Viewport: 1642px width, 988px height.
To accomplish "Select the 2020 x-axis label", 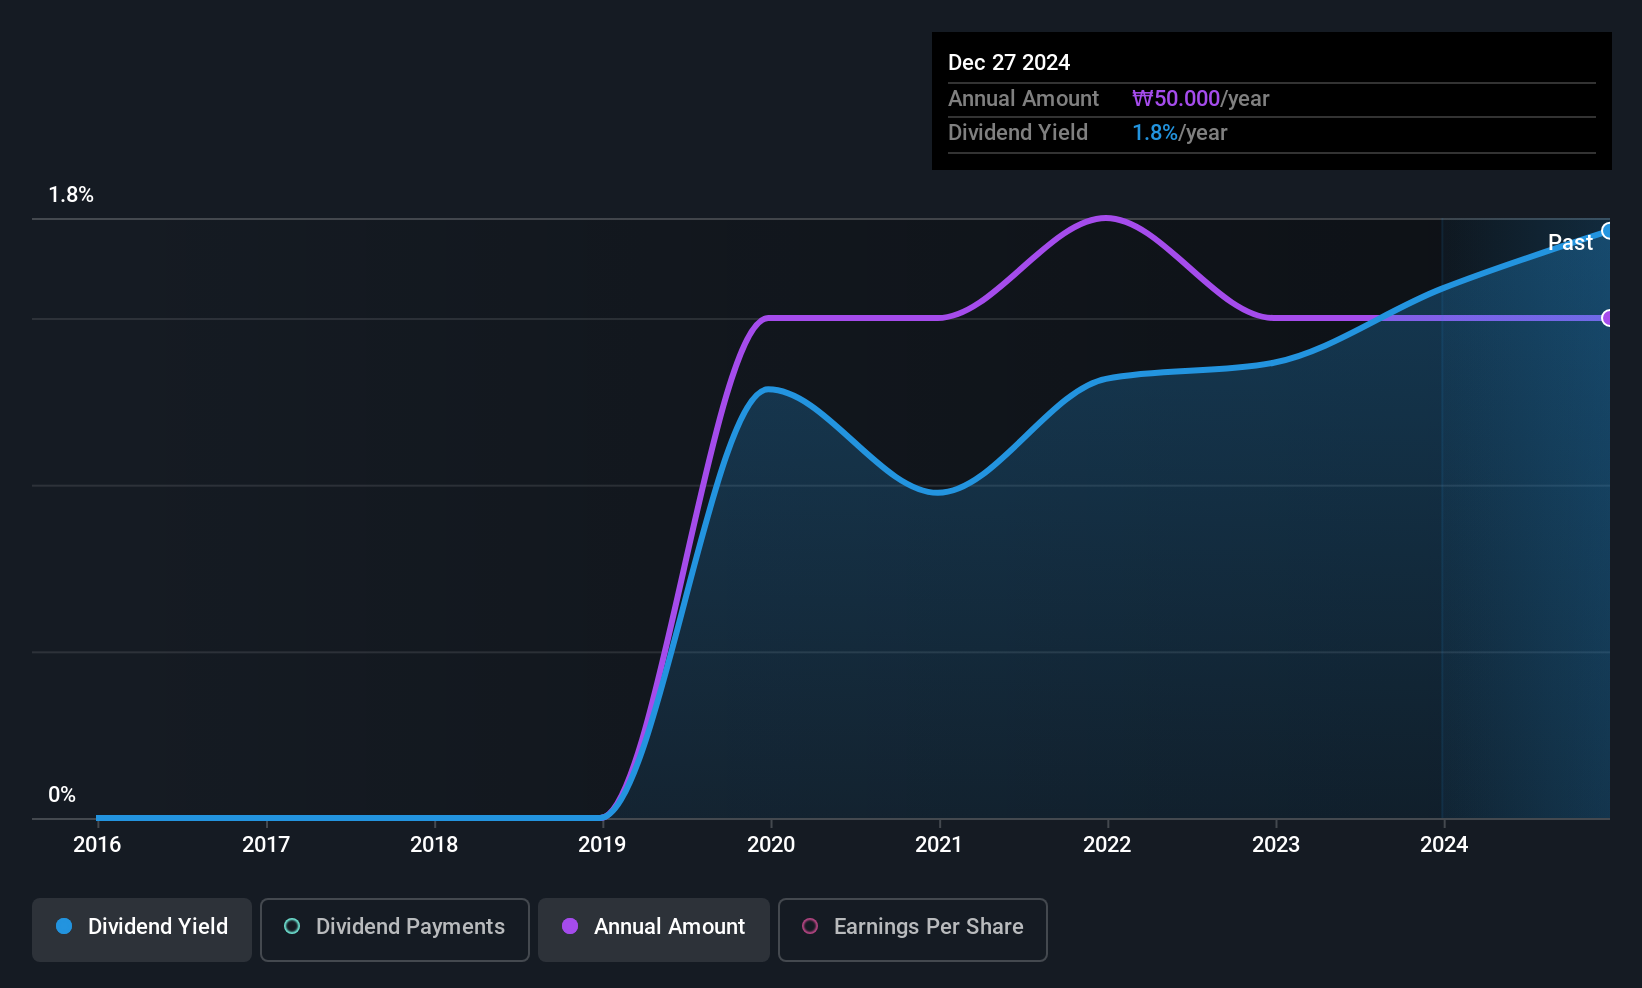I will (771, 845).
